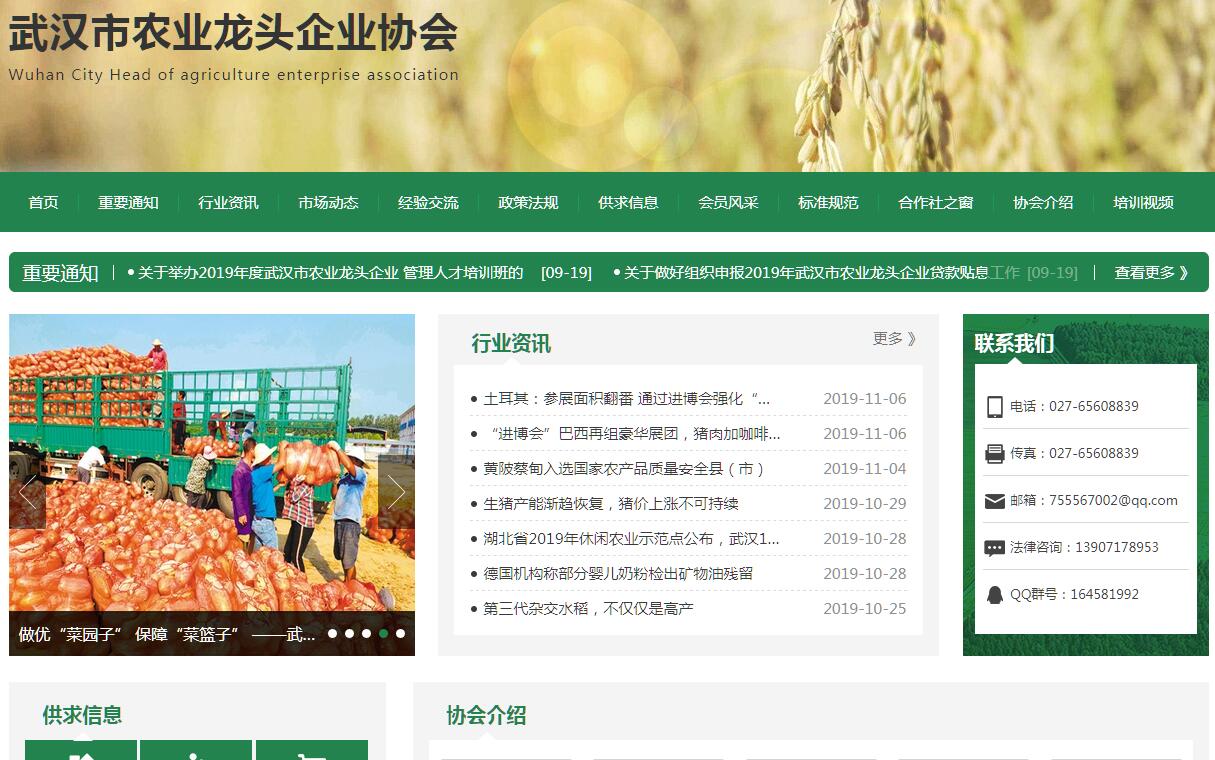This screenshot has height=760, width=1215.
Task: Select the third carousel dot indicator
Action: tap(366, 633)
